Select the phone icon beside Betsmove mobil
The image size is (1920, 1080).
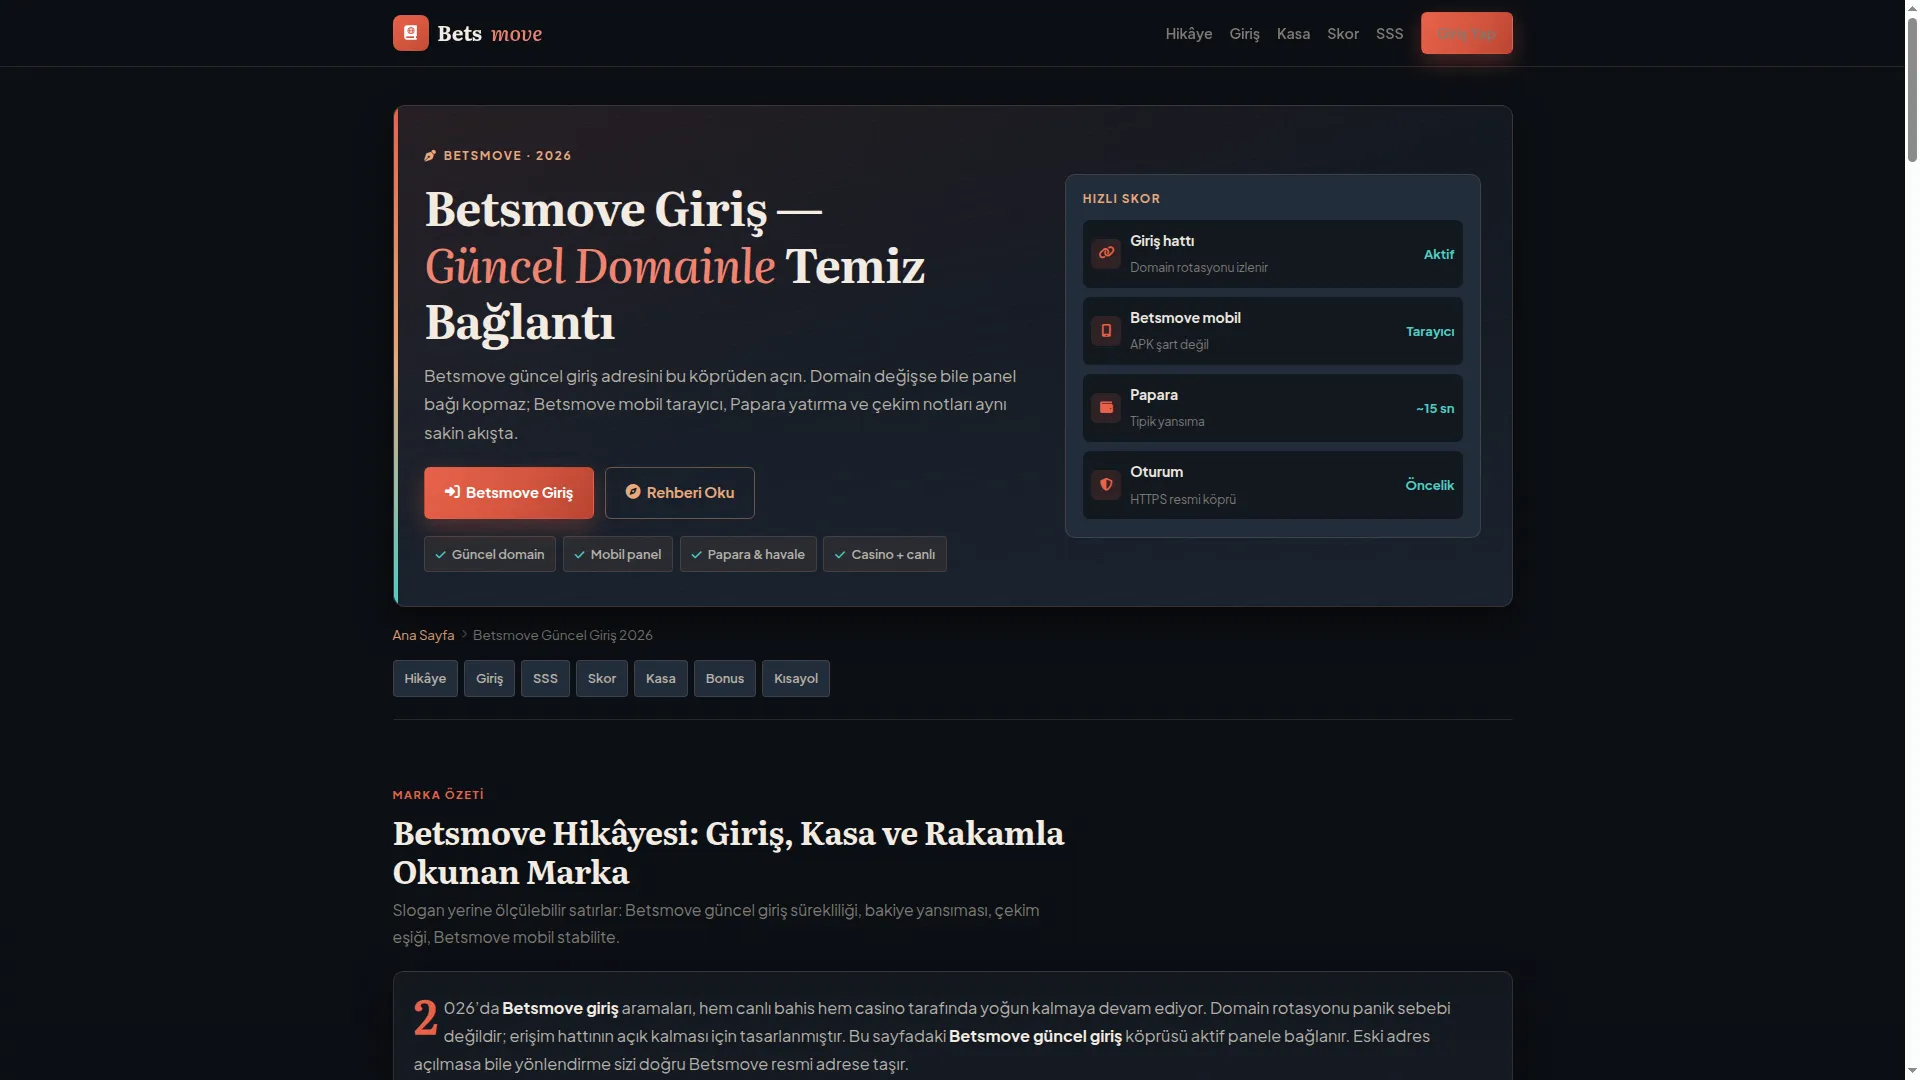(x=1106, y=330)
